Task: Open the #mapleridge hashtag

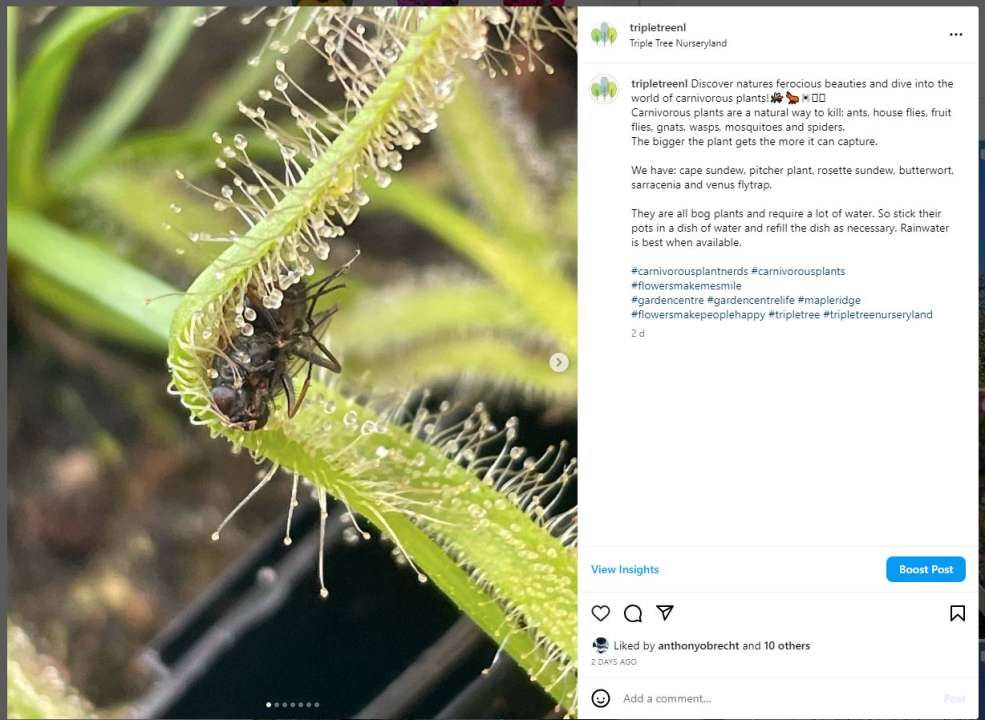Action: [x=829, y=300]
